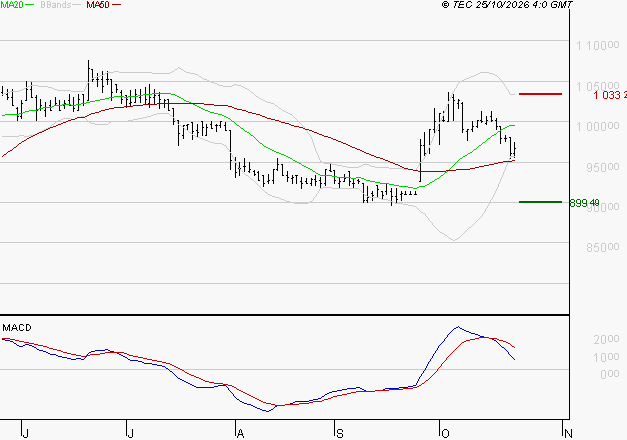The width and height of the screenshot is (627, 440).
Task: Click the 1 000.00 price axis label
Action: tap(597, 126)
